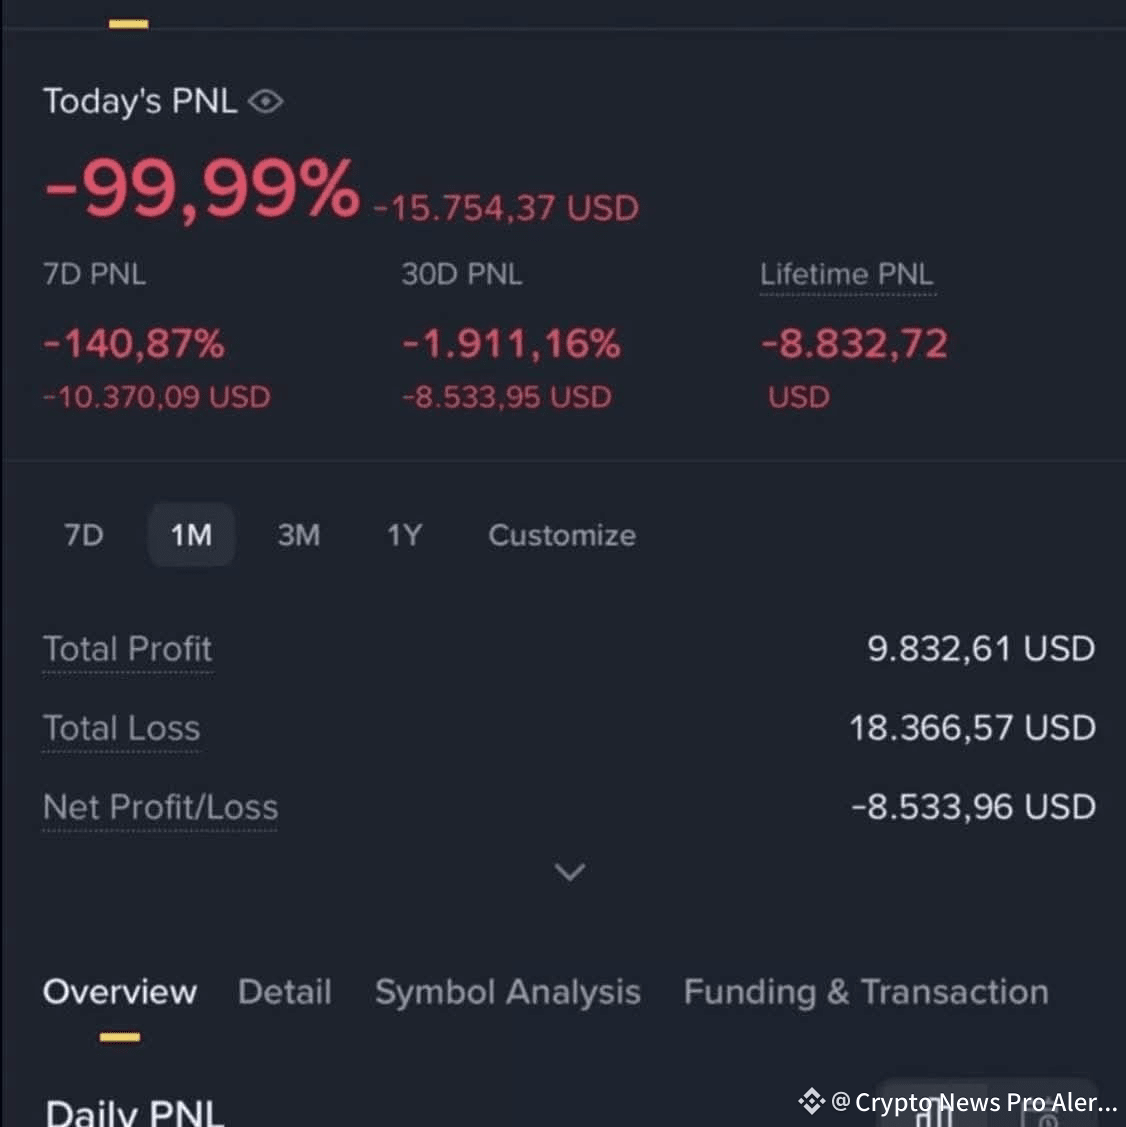Select the 1M time range
The height and width of the screenshot is (1127, 1126).
(191, 535)
